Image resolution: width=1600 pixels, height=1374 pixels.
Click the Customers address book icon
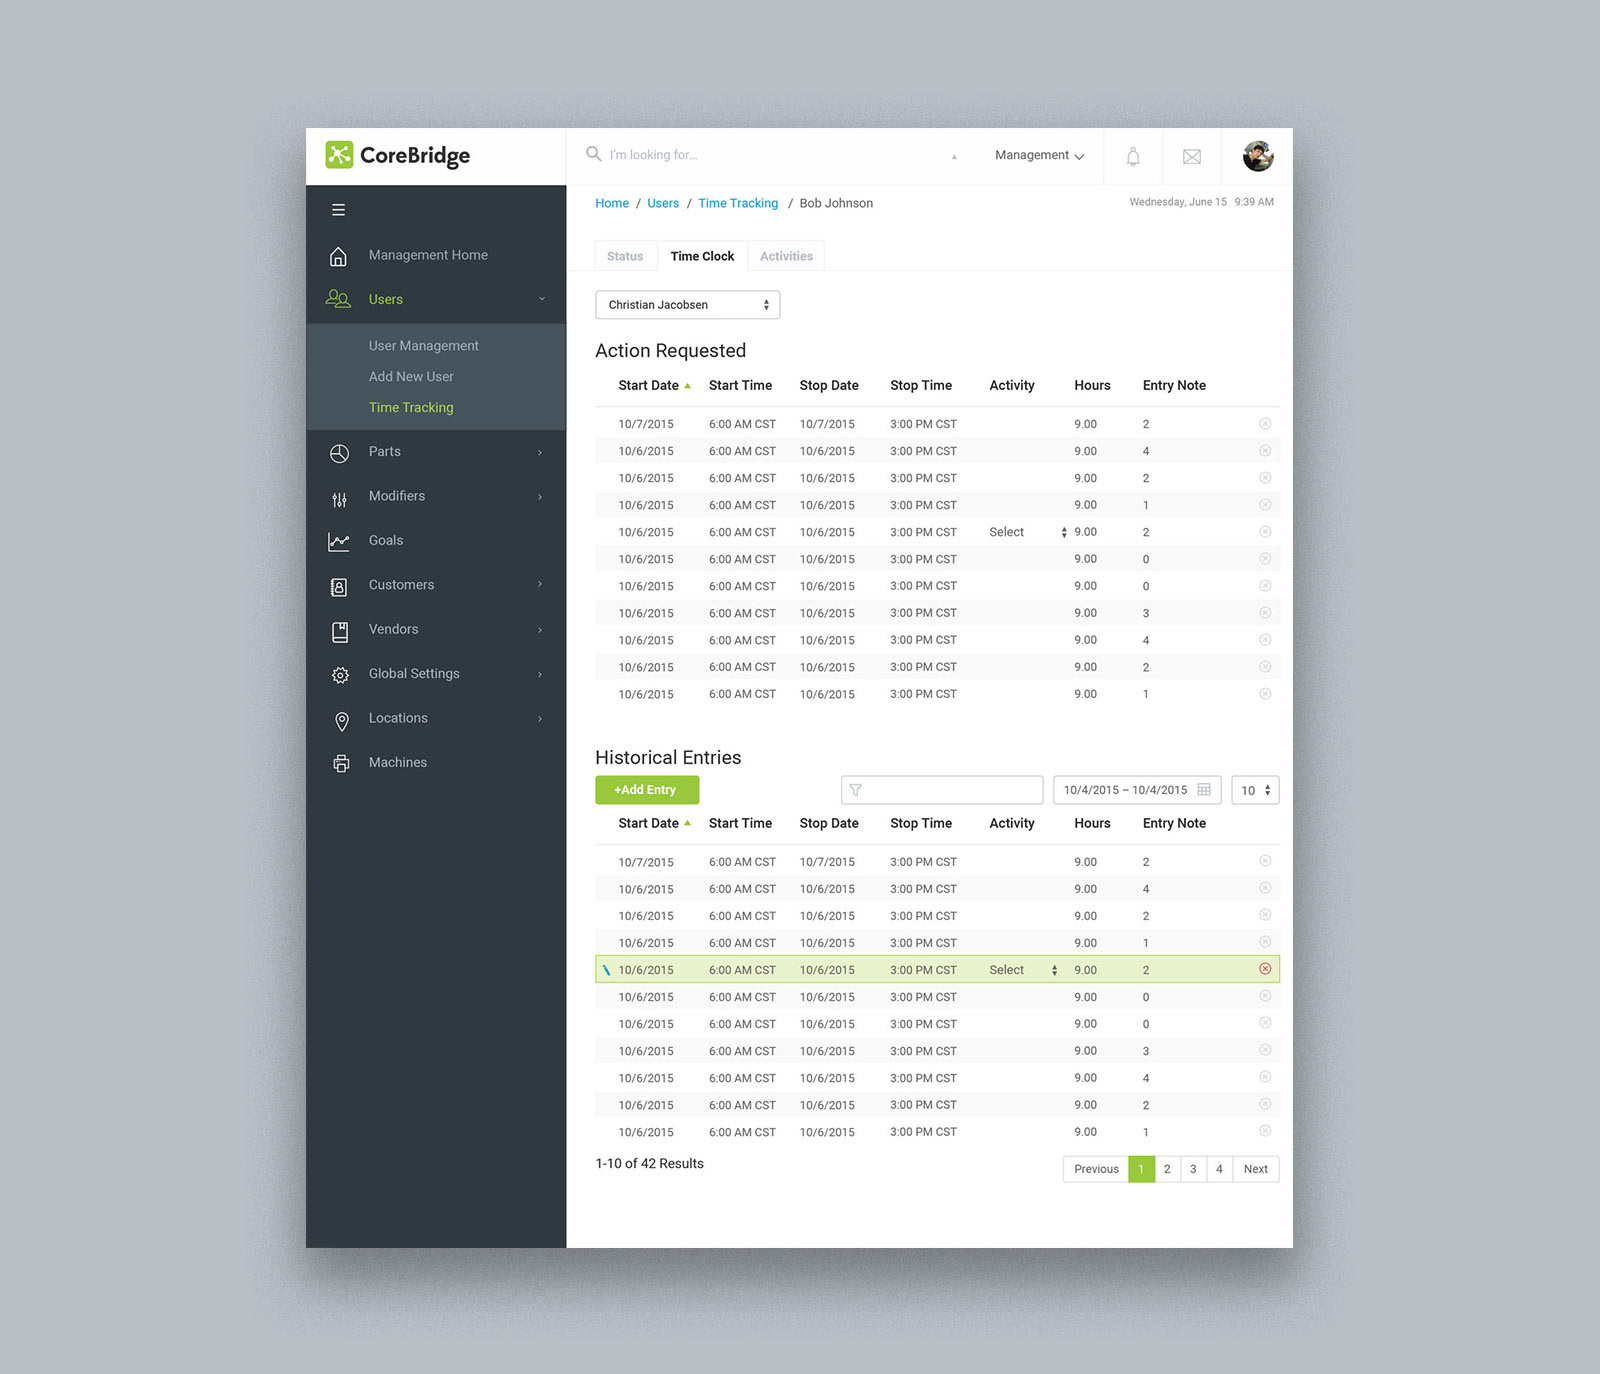pyautogui.click(x=339, y=587)
